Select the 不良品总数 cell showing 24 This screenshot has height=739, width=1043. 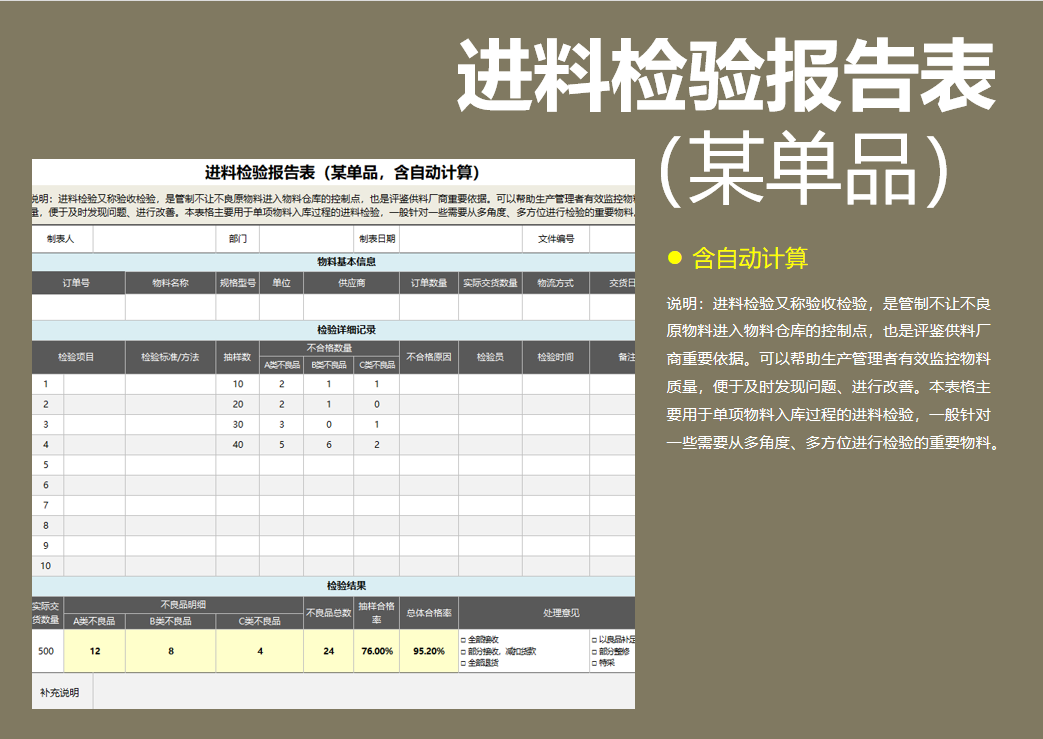point(329,651)
